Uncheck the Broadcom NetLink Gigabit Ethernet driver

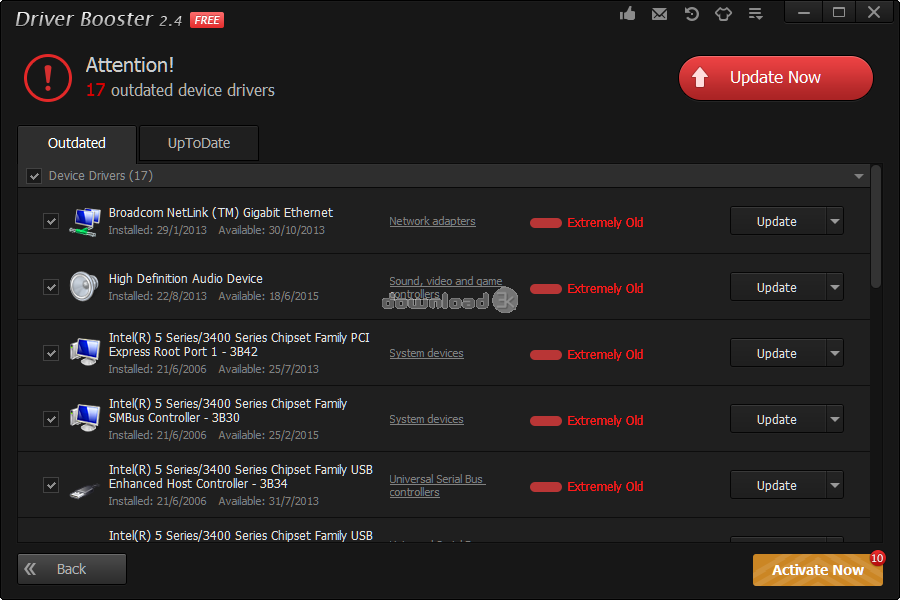point(51,221)
